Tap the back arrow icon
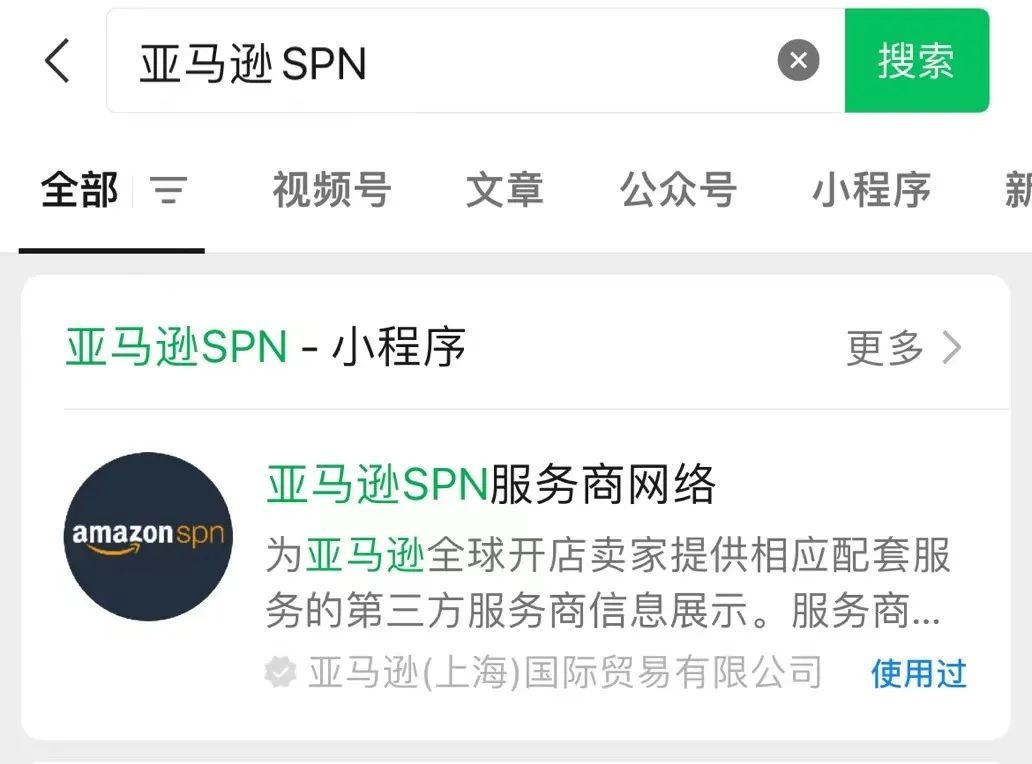 tap(57, 61)
